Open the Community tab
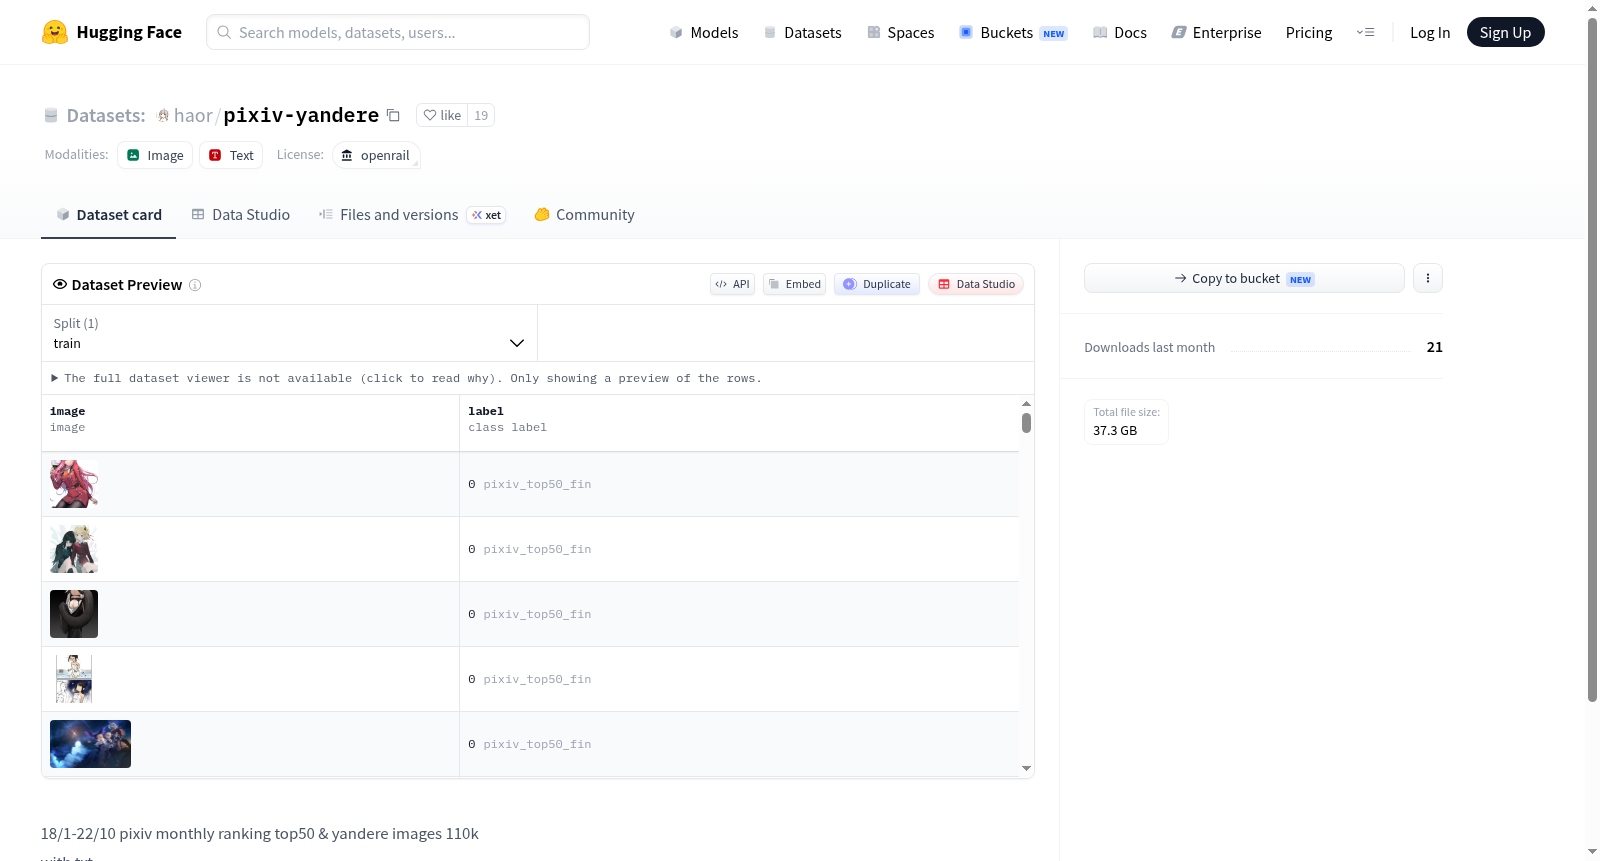This screenshot has height=861, width=1600. 584,214
